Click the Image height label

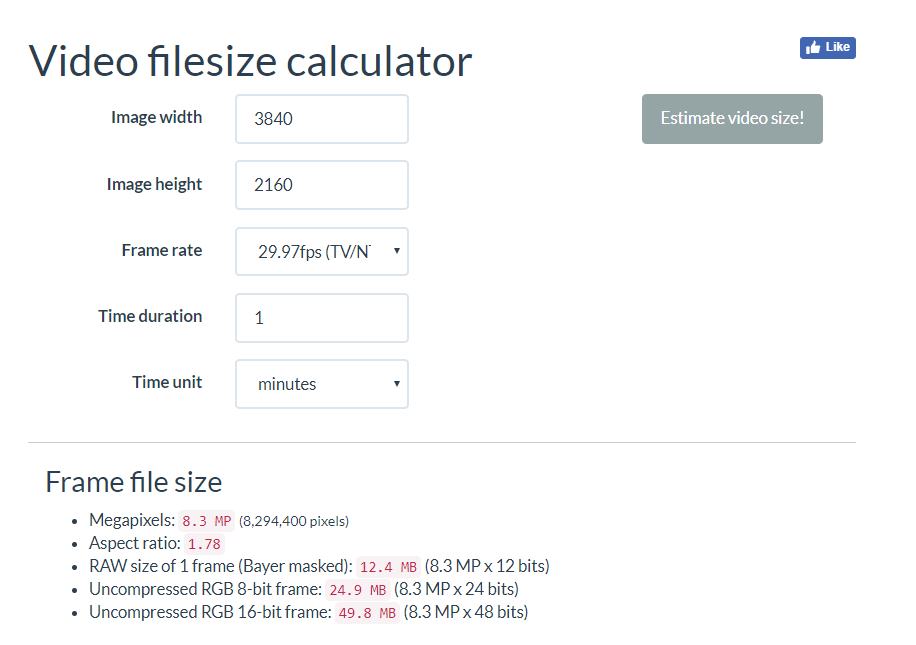(x=154, y=184)
